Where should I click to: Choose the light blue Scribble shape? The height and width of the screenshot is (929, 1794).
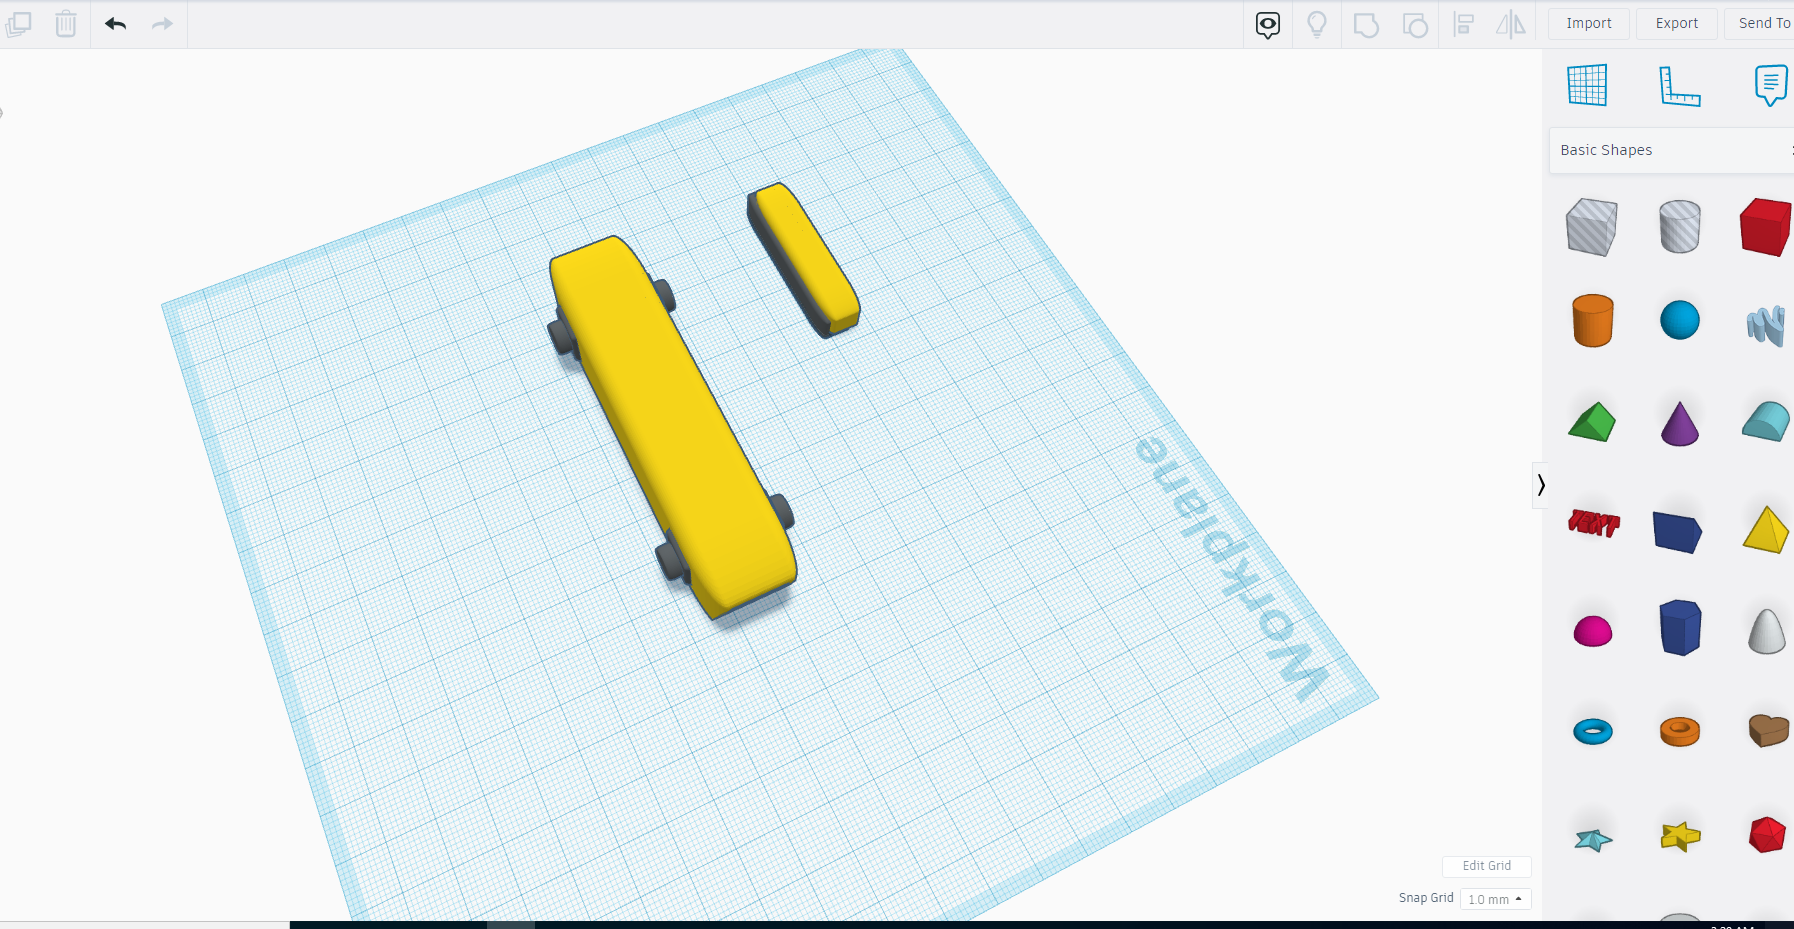pos(1767,326)
